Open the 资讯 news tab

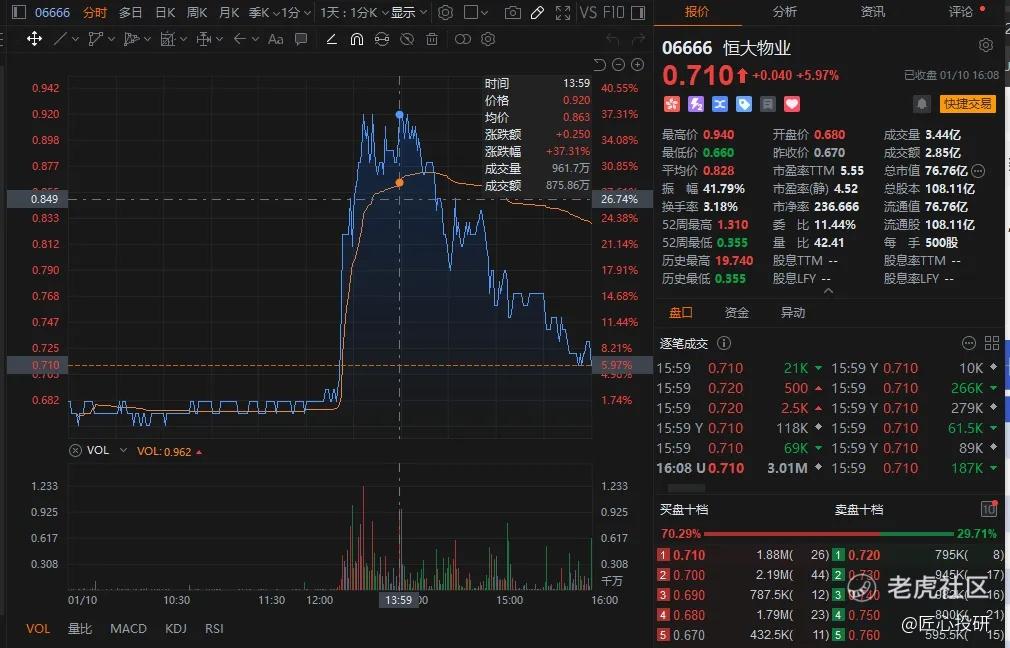pyautogui.click(x=873, y=12)
